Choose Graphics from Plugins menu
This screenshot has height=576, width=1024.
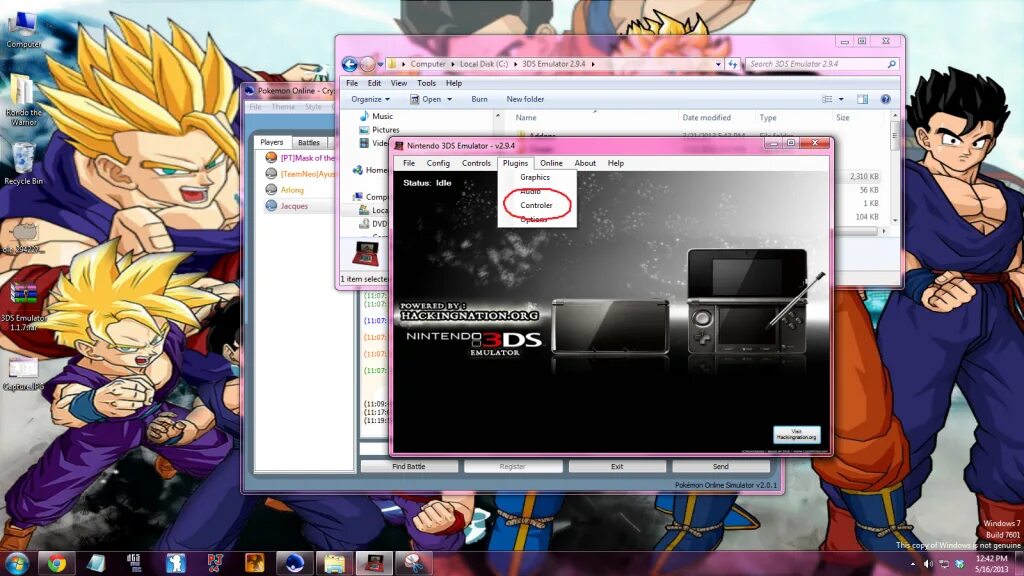pos(537,178)
